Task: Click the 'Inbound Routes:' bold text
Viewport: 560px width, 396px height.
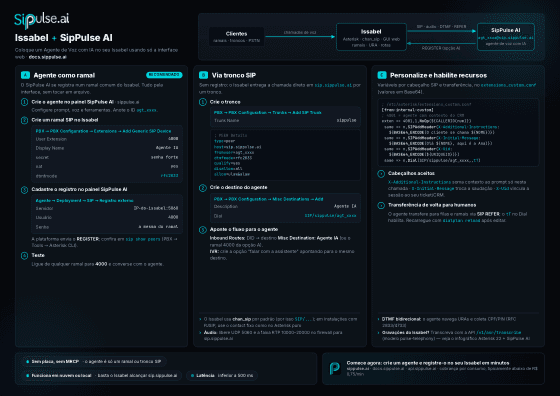Action: [227, 238]
